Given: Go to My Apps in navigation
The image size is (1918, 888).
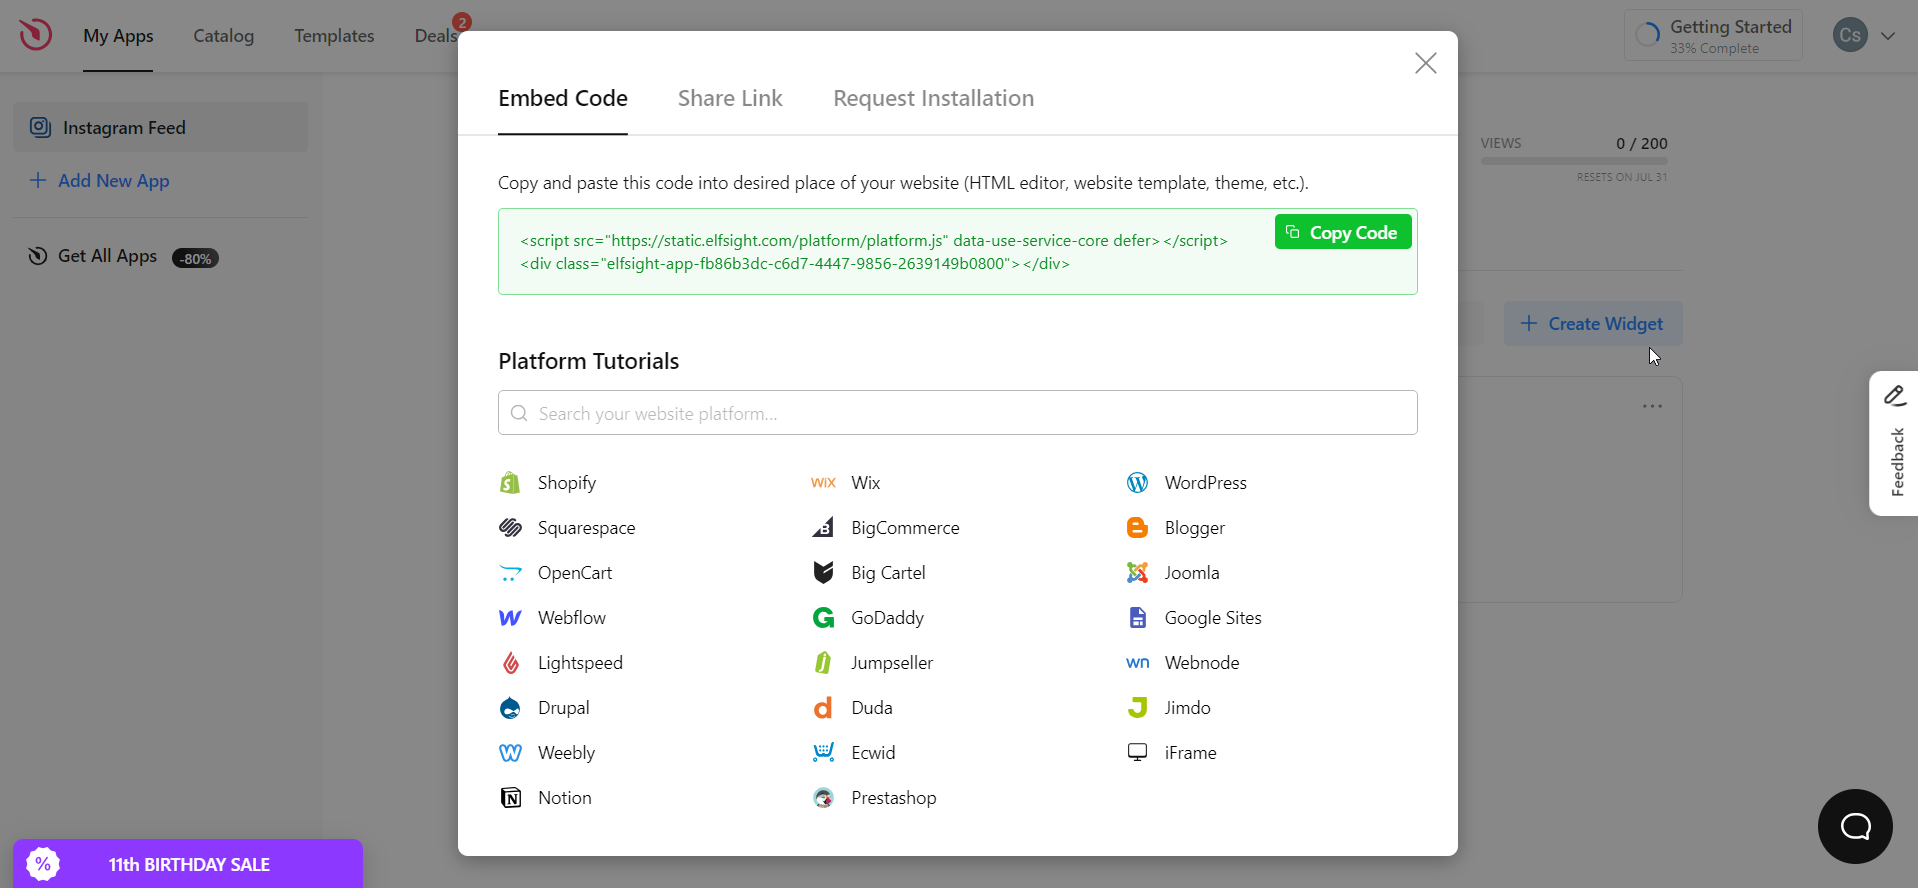Looking at the screenshot, I should click(x=118, y=36).
